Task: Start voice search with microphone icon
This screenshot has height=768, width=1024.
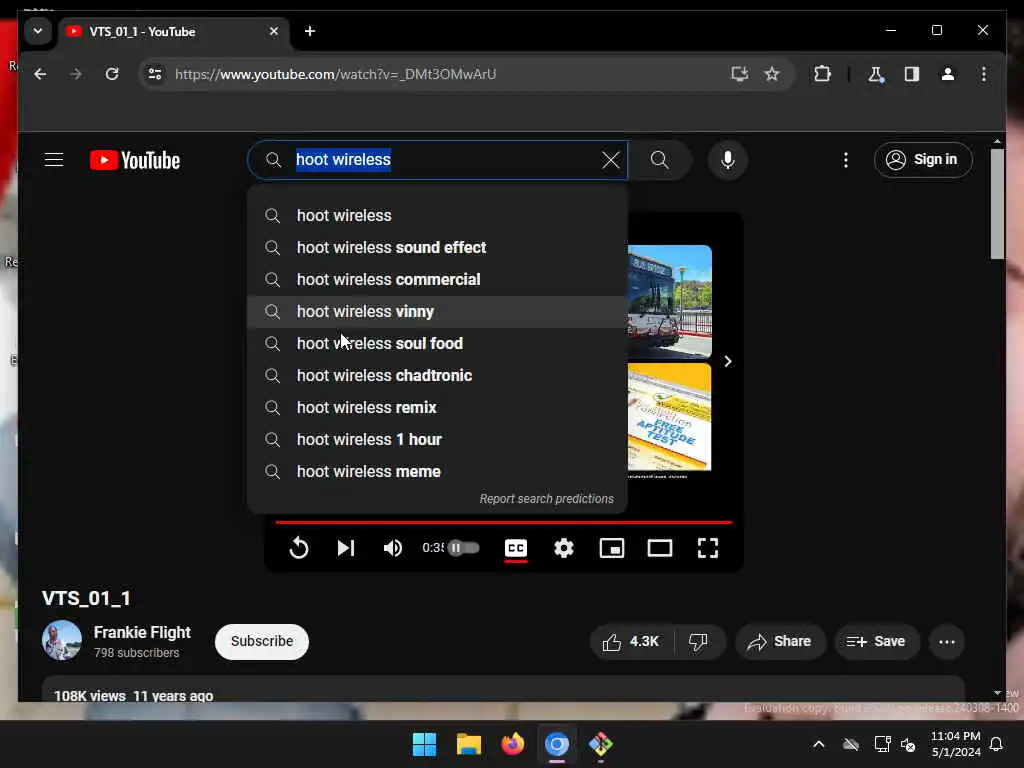Action: (728, 160)
